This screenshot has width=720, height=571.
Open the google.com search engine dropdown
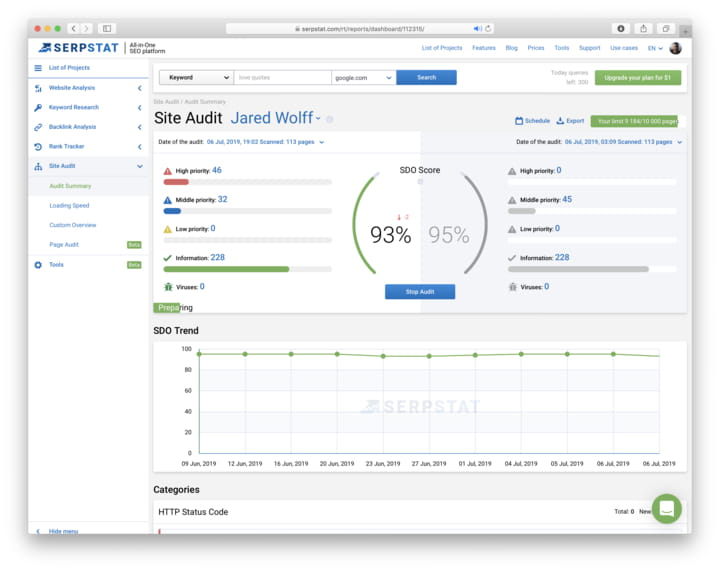tap(363, 77)
